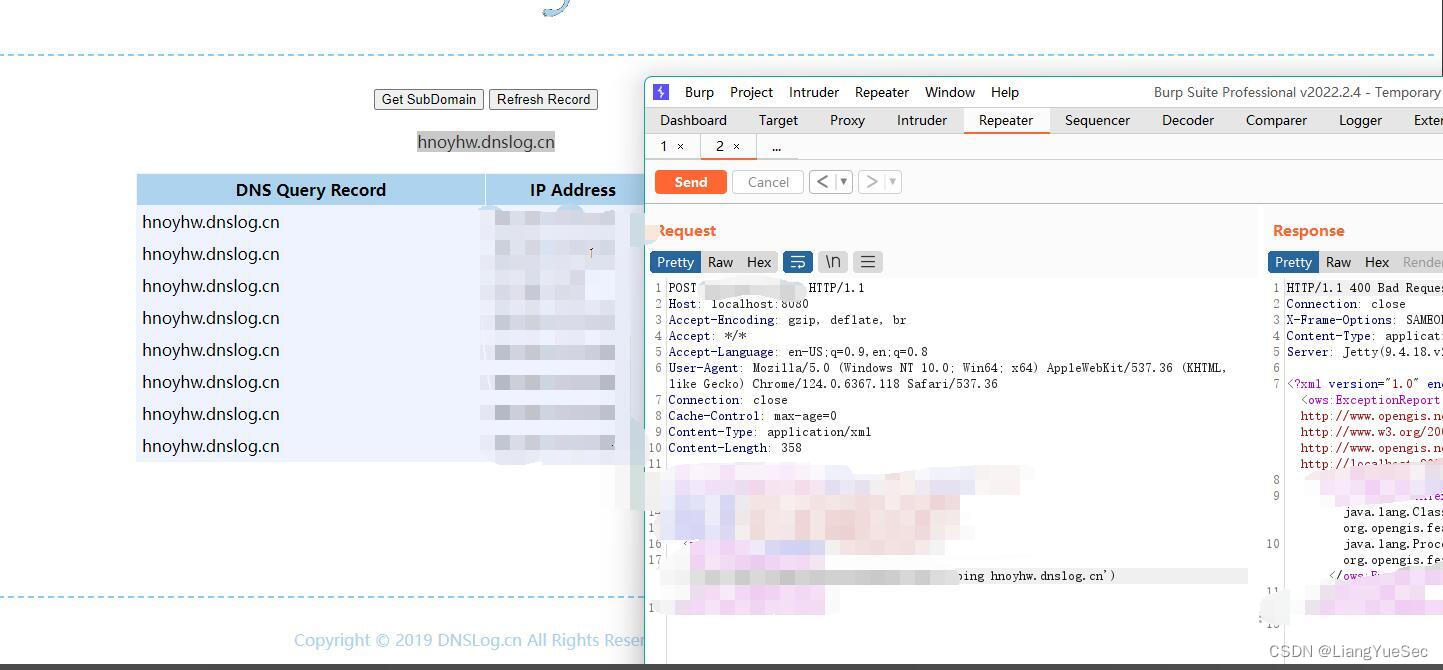This screenshot has height=670, width=1443.
Task: Open the Request hamburger options menu
Action: (x=867, y=262)
